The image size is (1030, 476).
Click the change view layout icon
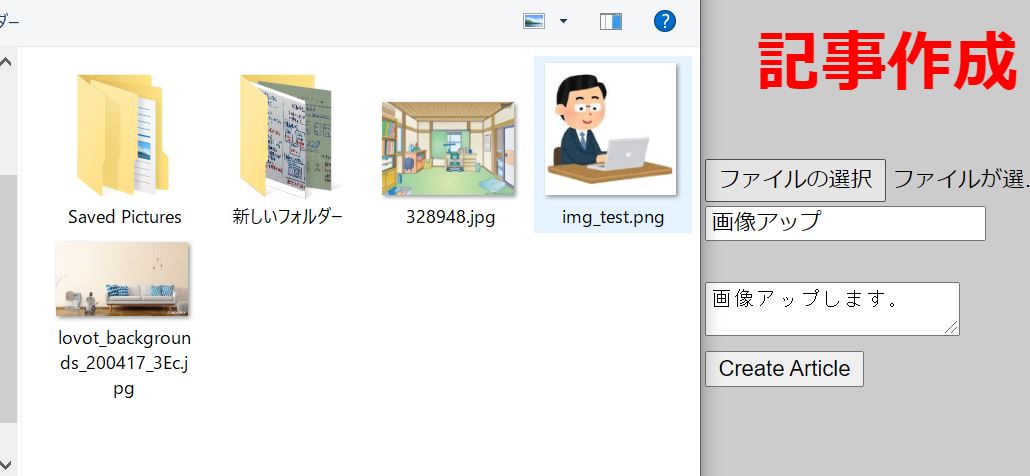533,22
